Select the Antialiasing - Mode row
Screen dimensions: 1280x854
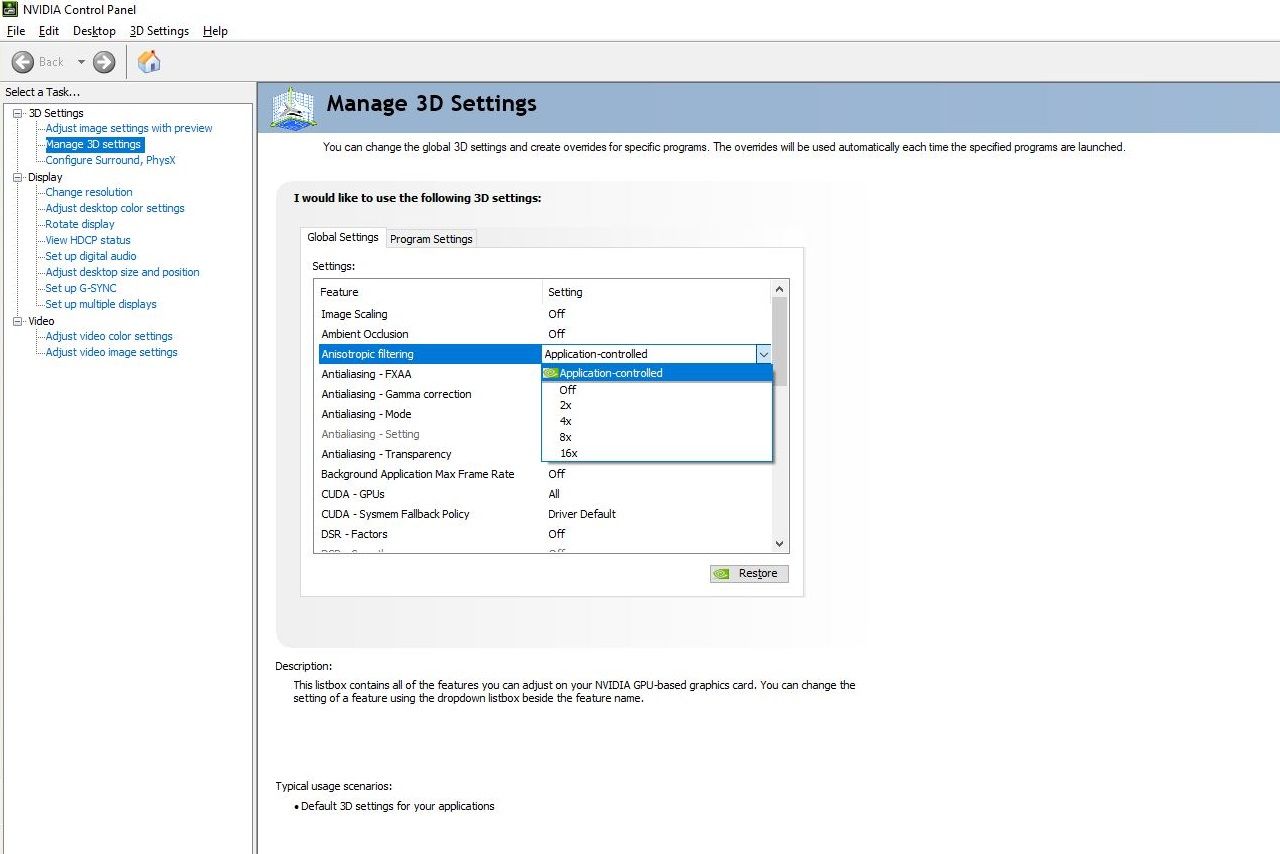(428, 414)
